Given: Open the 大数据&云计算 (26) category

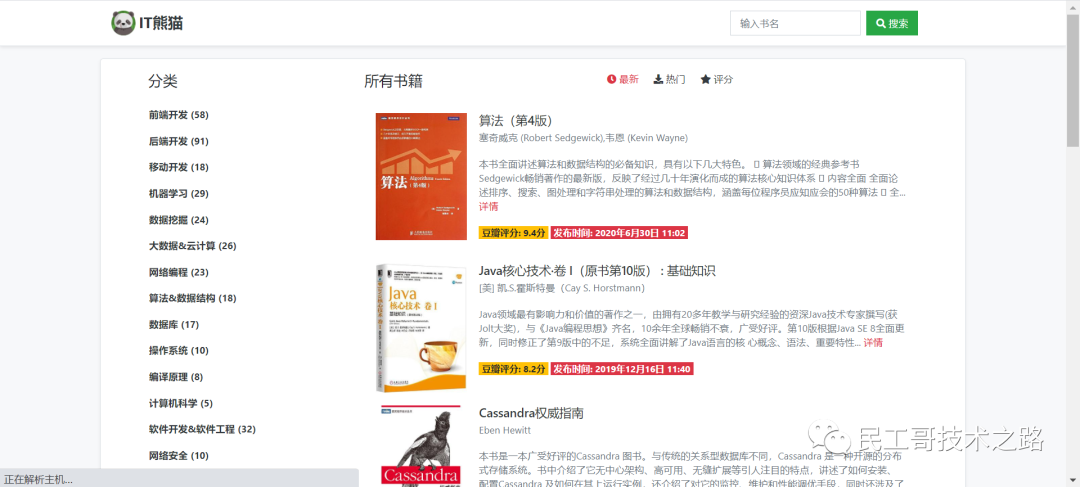Looking at the screenshot, I should pos(192,246).
